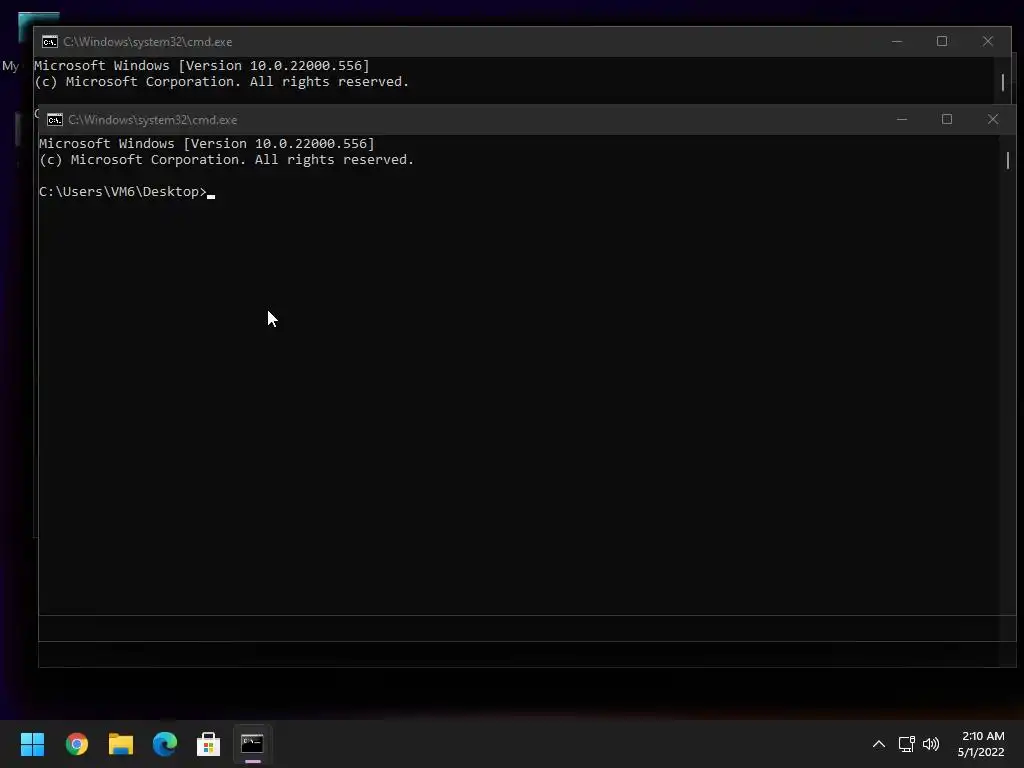Screen dimensions: 1024x768
Task: Open the volume speaker tray icon
Action: 931,744
